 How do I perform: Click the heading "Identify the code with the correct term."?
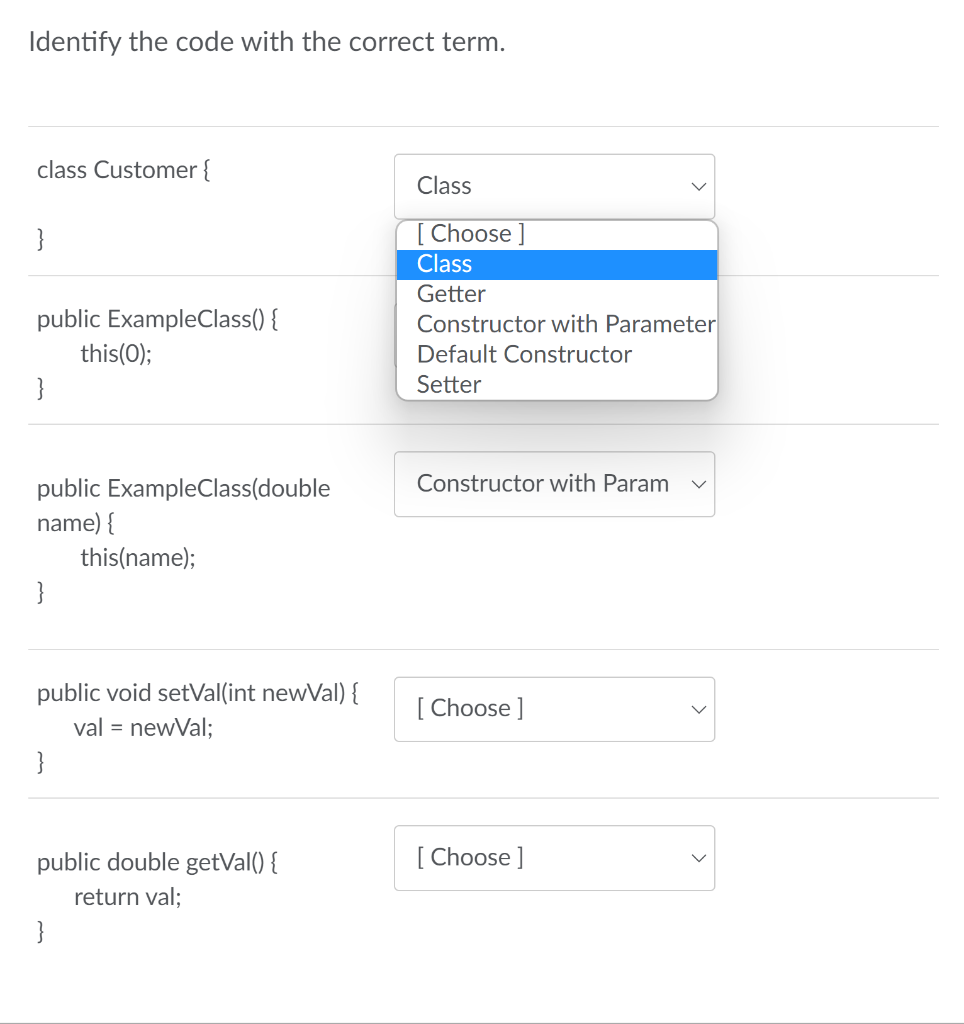(269, 42)
